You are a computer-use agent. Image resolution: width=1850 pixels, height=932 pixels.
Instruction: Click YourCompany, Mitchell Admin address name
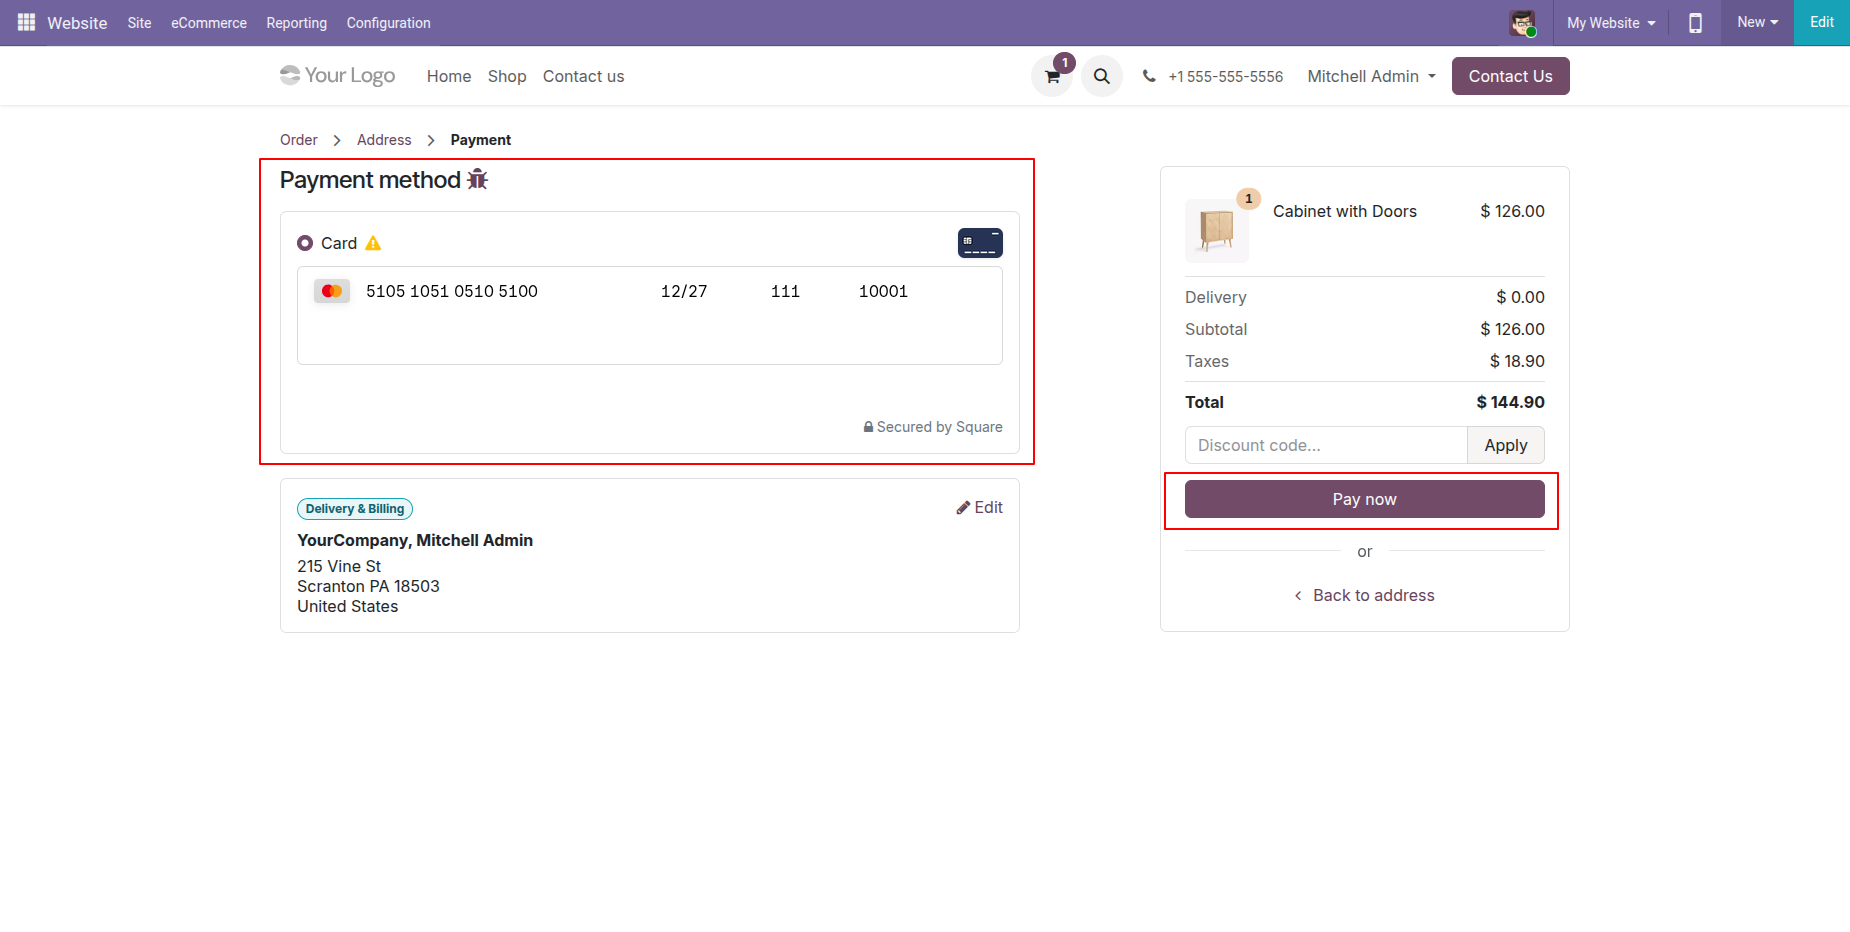pyautogui.click(x=415, y=540)
